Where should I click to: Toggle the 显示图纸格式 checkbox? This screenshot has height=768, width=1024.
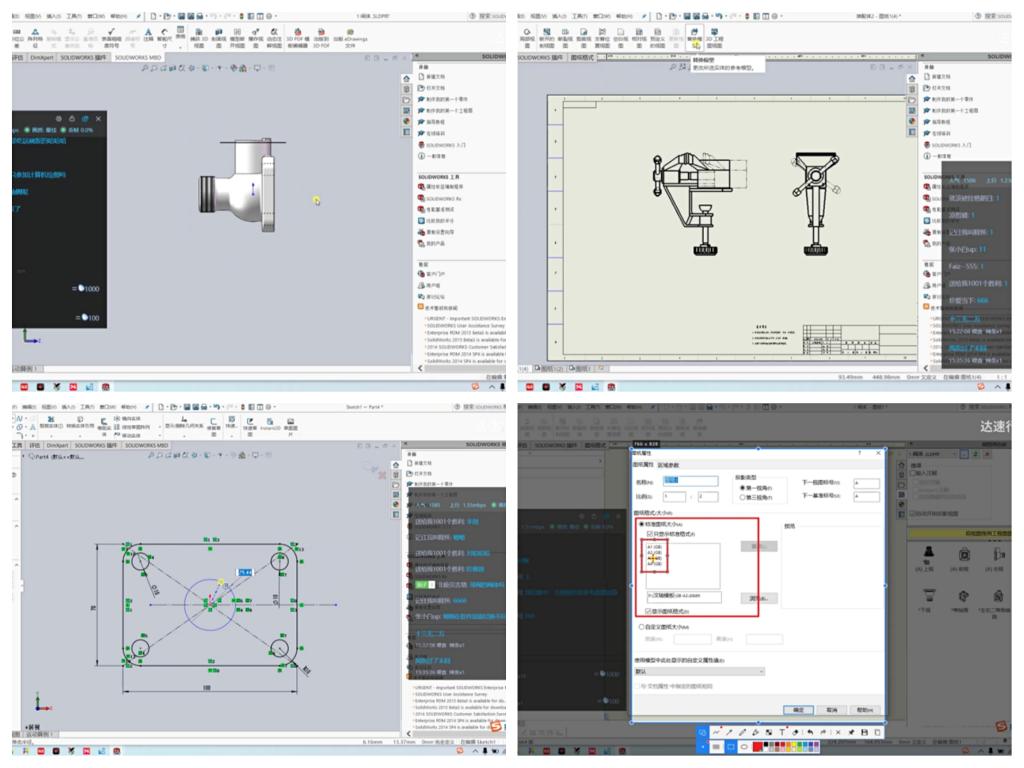(x=649, y=610)
